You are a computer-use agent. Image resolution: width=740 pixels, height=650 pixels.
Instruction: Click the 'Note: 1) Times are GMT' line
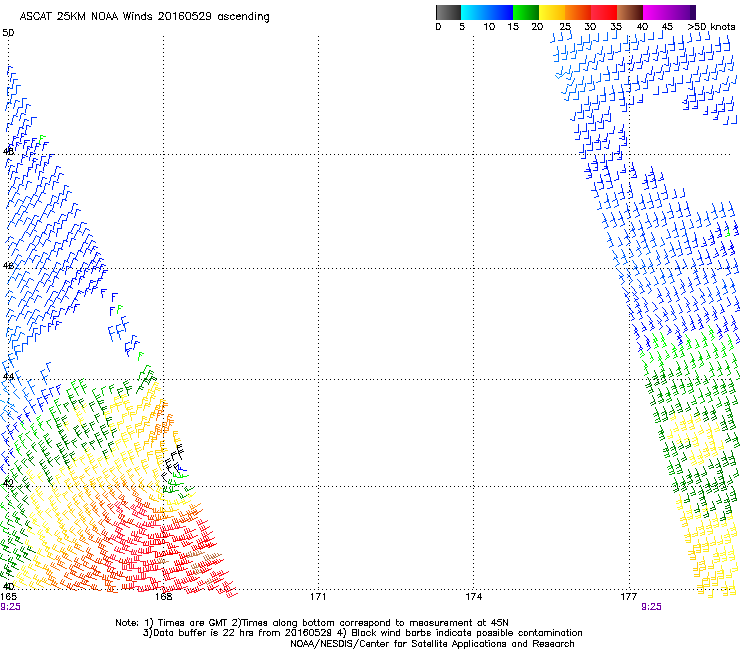pos(311,623)
